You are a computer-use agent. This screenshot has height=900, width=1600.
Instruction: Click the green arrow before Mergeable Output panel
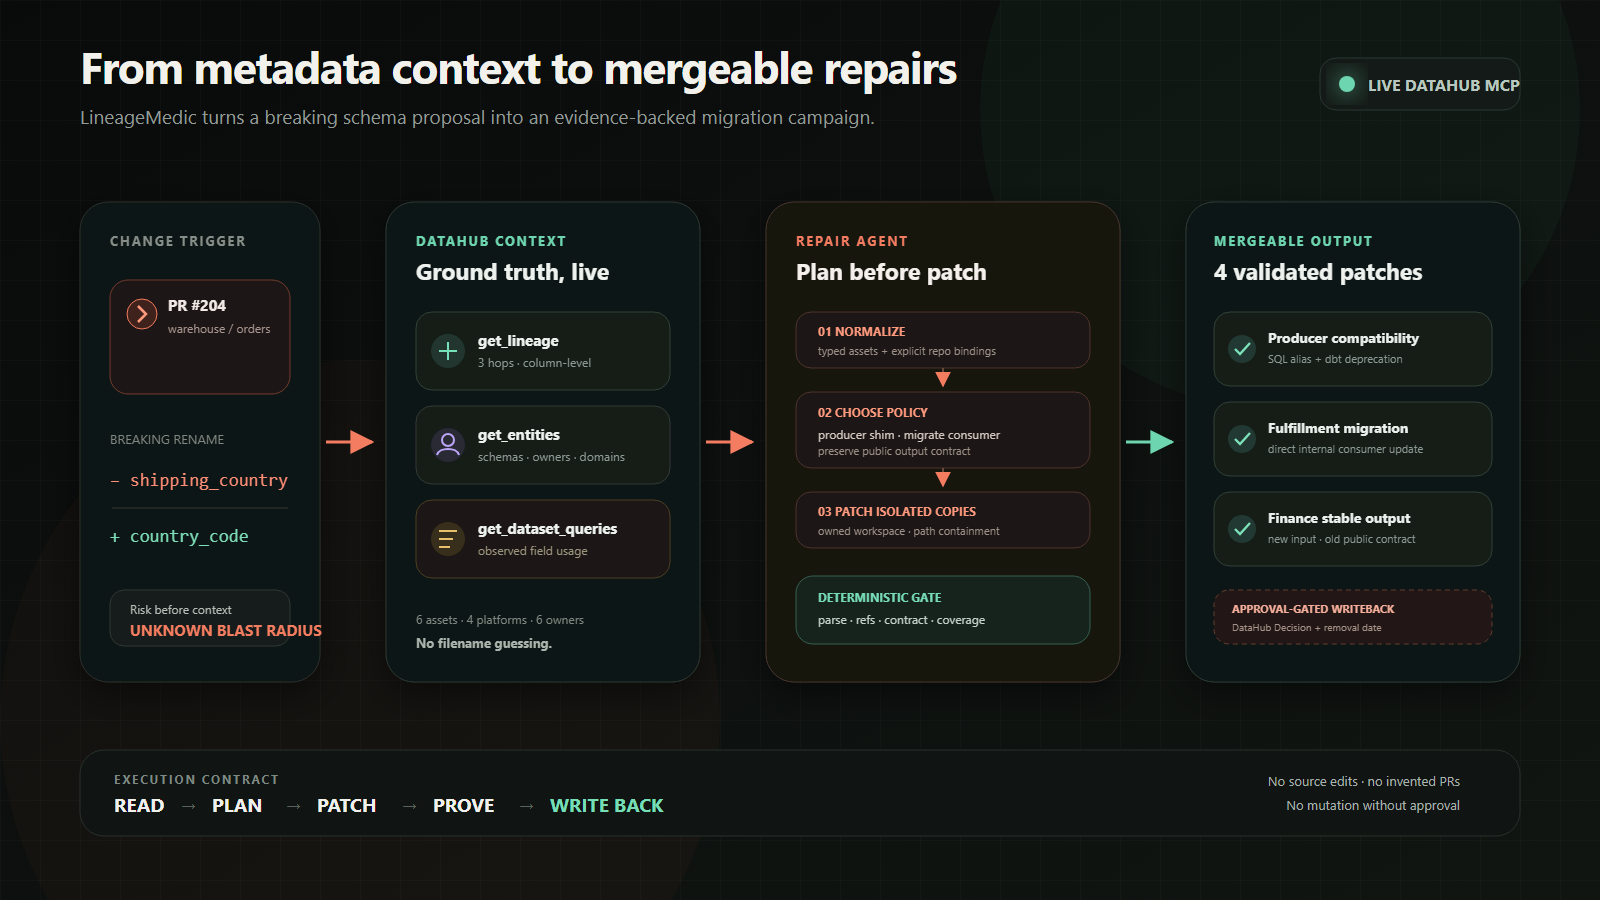(1150, 442)
